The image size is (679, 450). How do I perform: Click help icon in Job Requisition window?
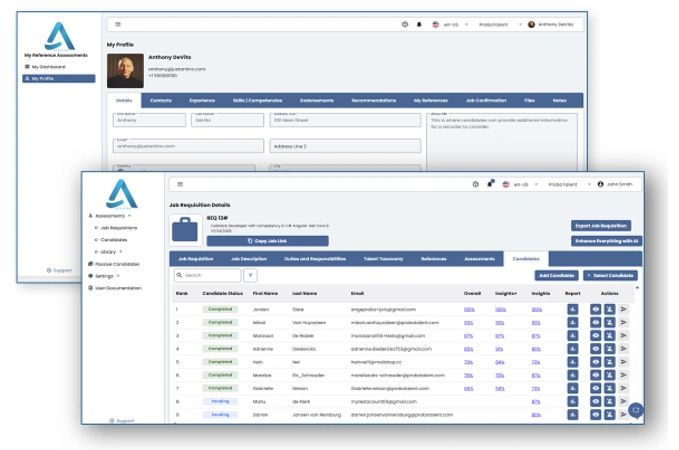click(475, 184)
